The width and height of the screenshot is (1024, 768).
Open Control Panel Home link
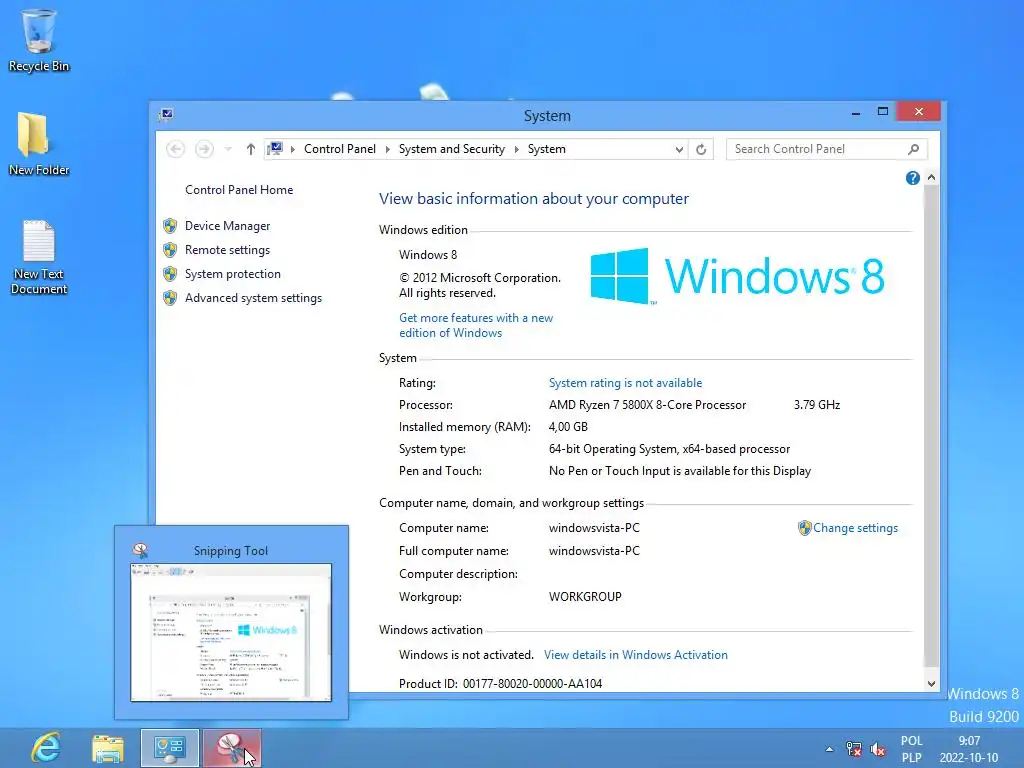[239, 190]
